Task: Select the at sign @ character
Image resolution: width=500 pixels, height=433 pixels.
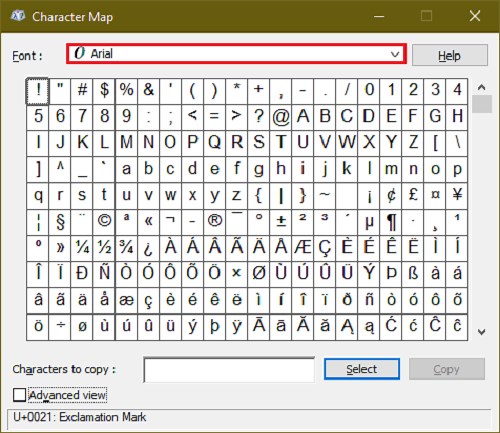Action: 281,117
